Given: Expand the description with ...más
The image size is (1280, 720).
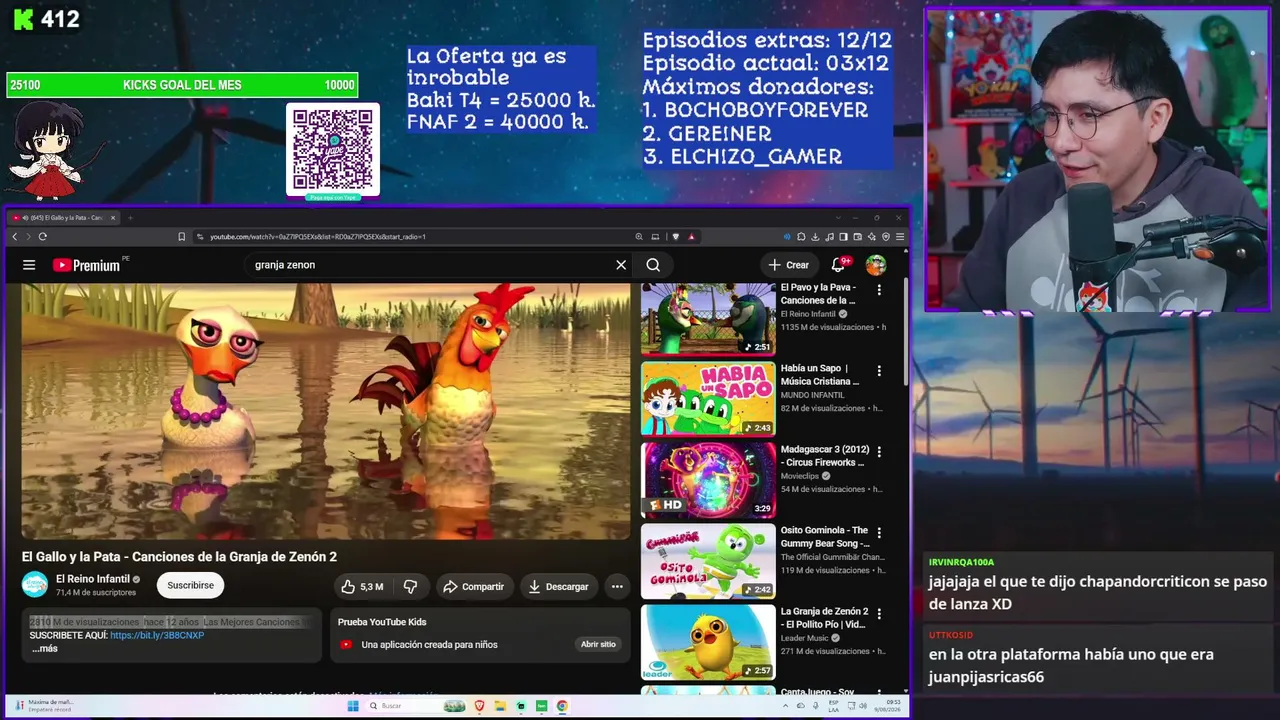Looking at the screenshot, I should 45,649.
